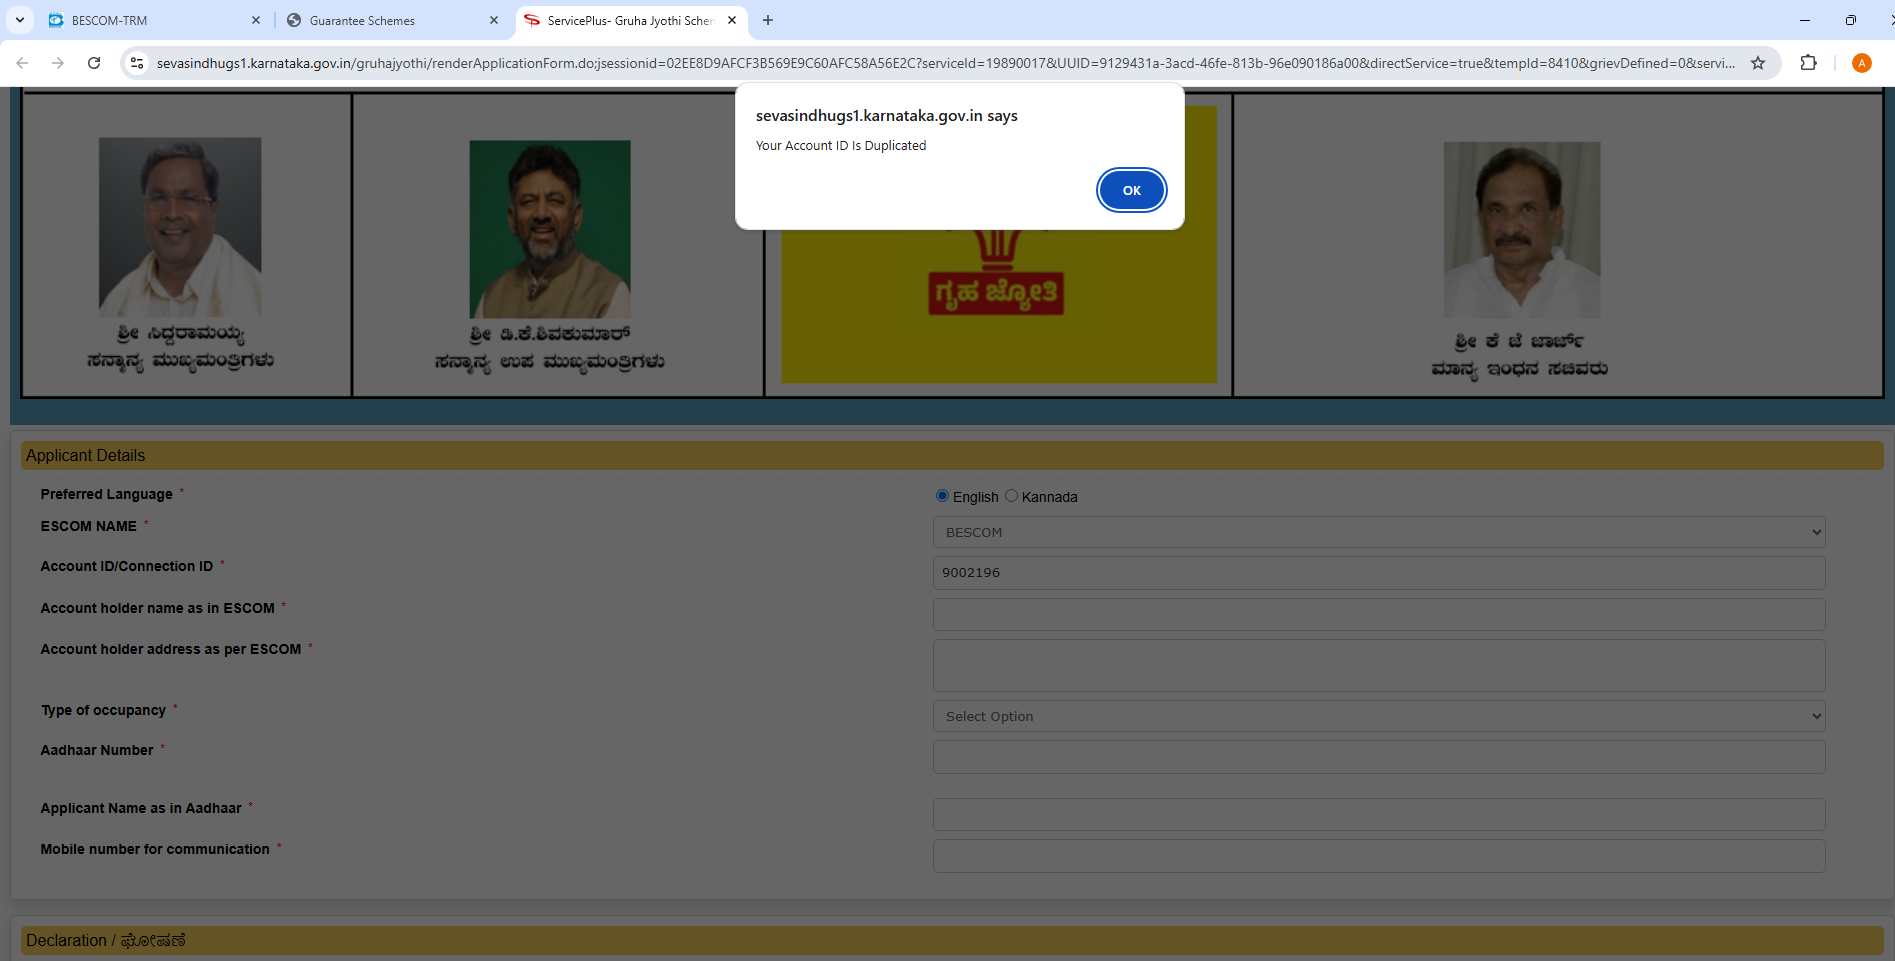Open the tab search dropdown chevron

[x=19, y=20]
